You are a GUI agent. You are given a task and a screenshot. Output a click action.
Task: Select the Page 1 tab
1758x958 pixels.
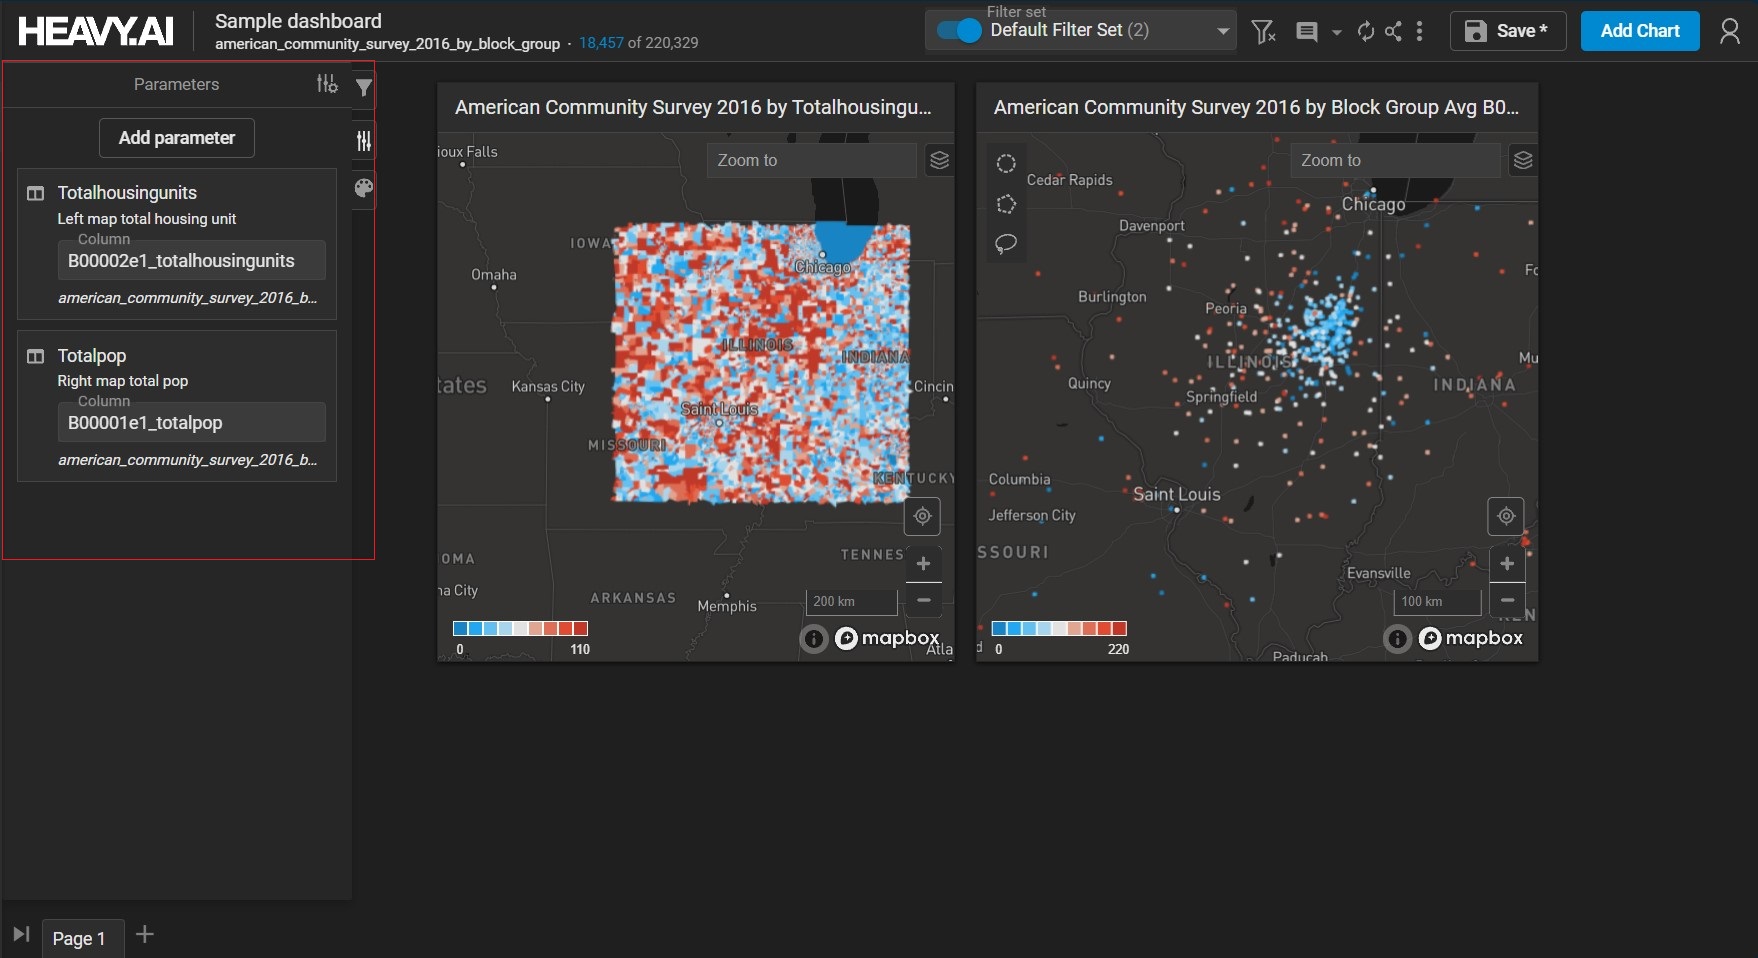click(79, 938)
